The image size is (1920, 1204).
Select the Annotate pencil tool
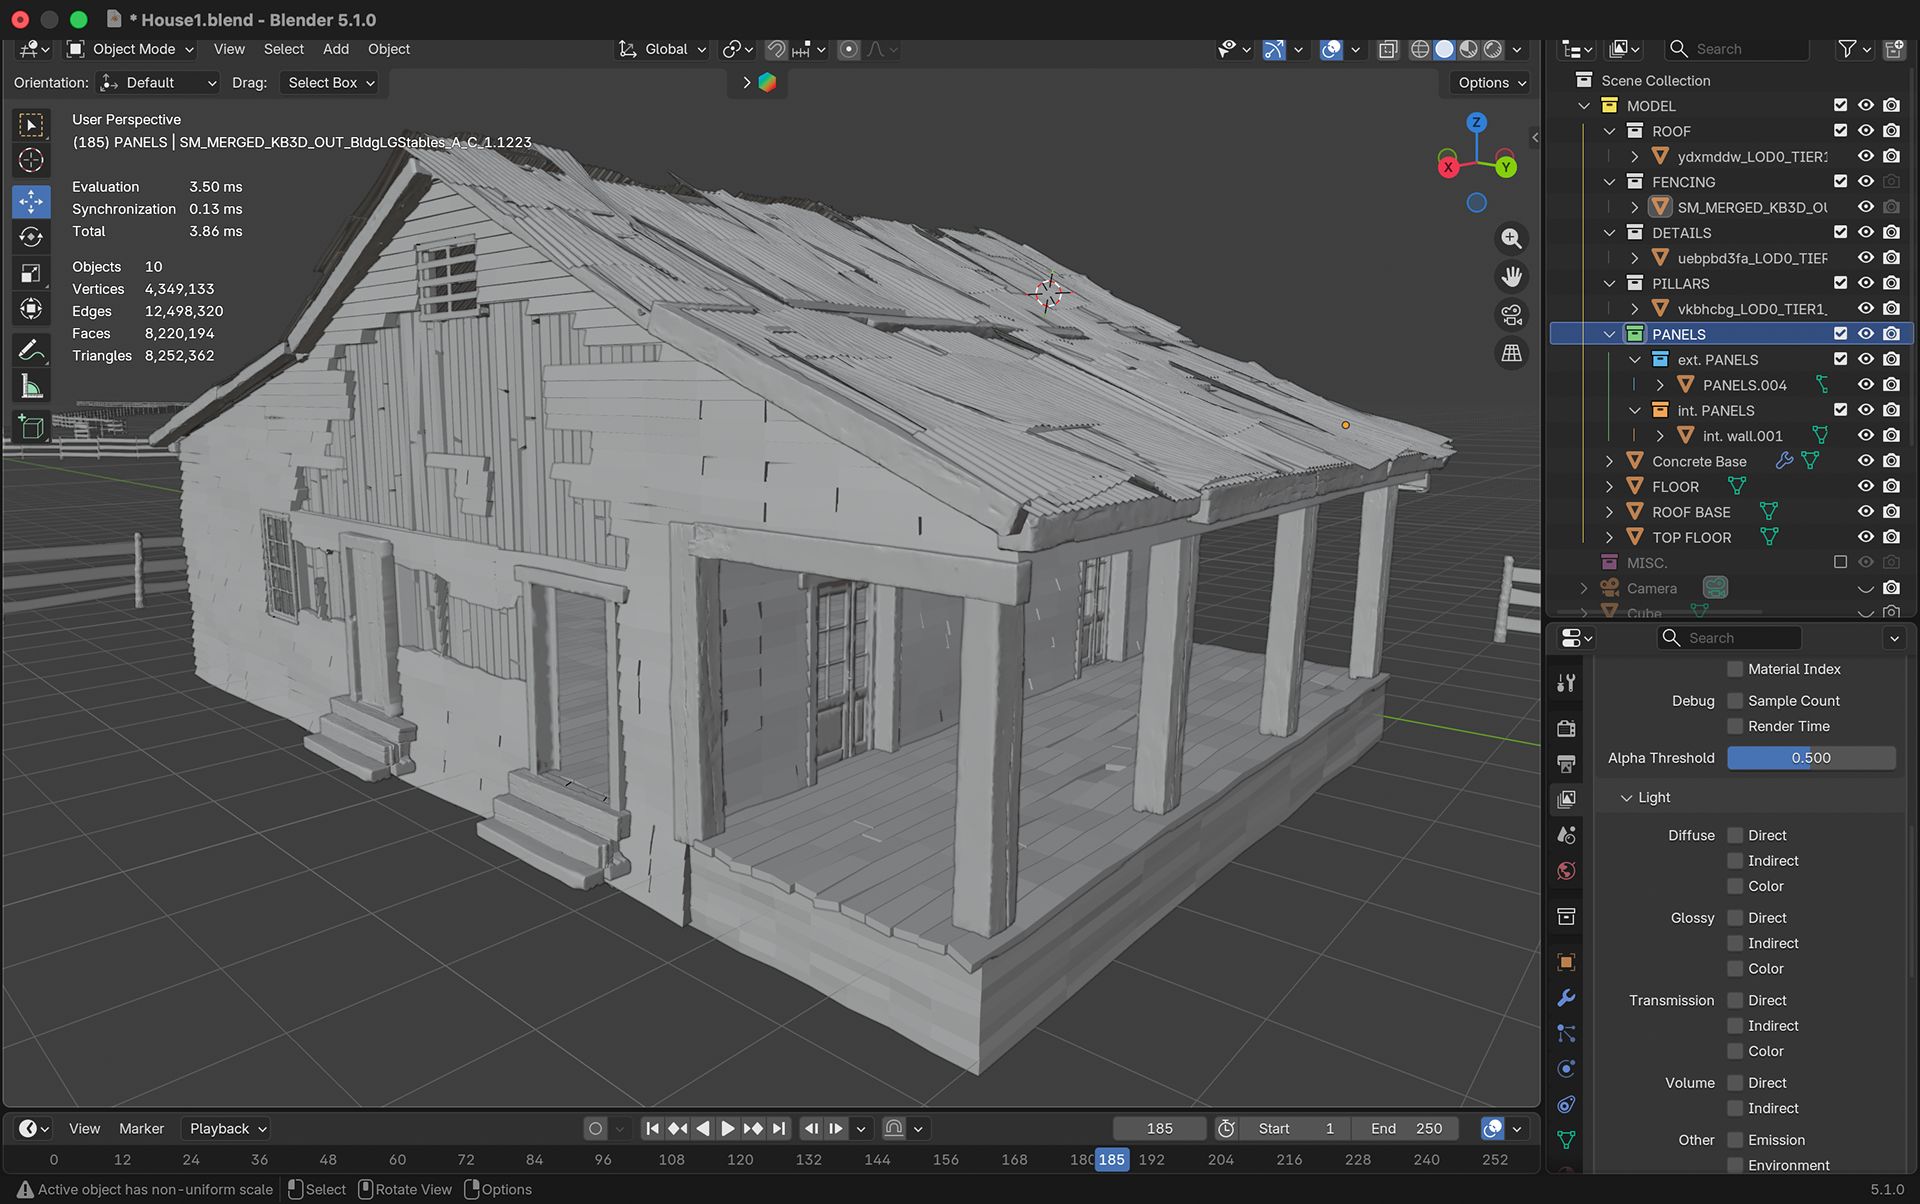tap(31, 350)
